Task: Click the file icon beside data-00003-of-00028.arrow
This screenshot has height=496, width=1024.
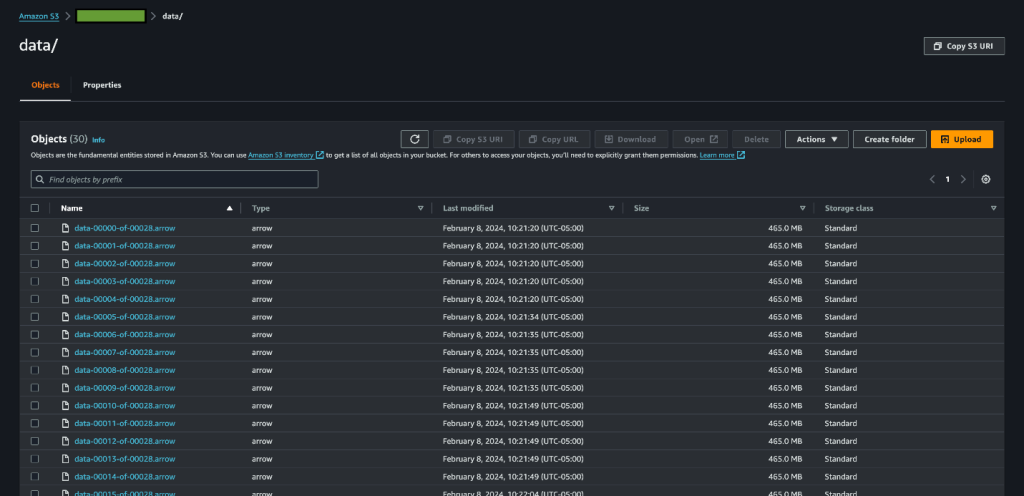Action: pyautogui.click(x=66, y=281)
